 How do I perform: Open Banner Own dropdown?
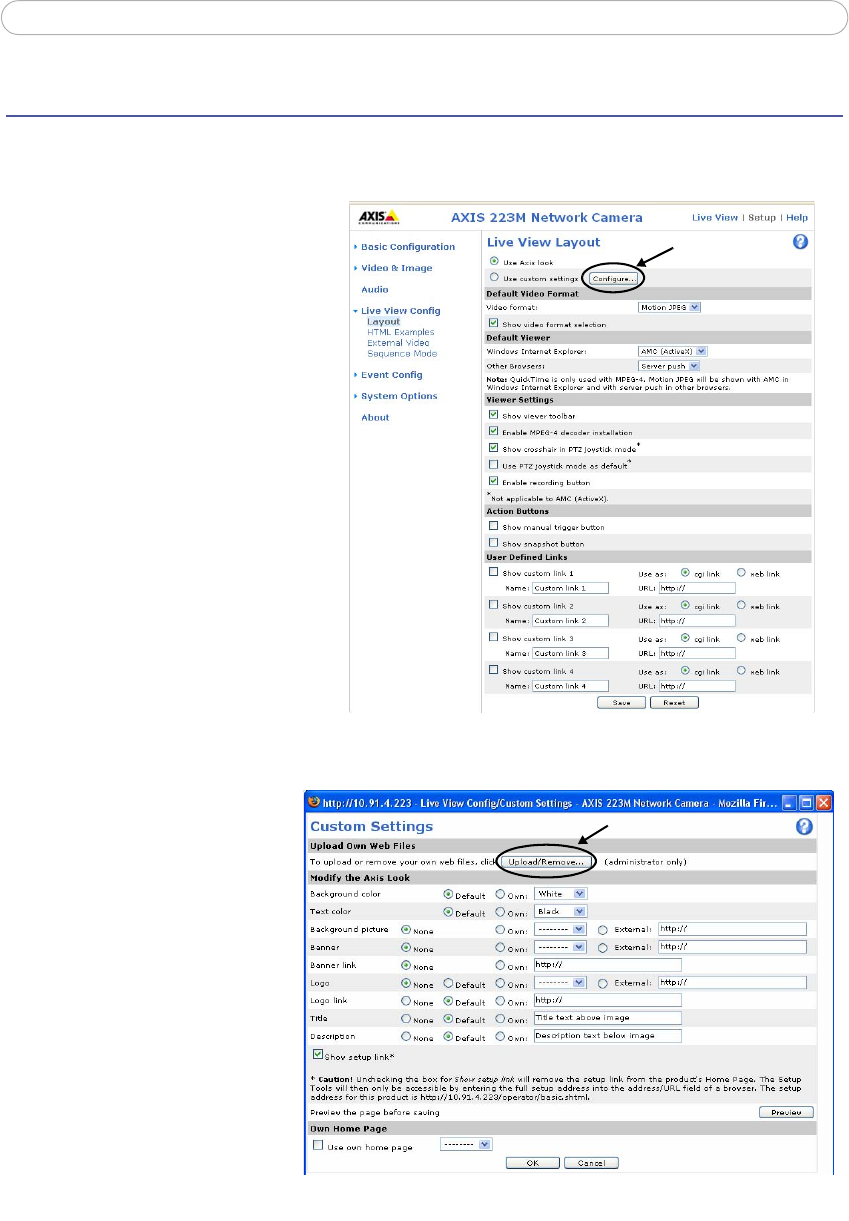click(x=560, y=947)
